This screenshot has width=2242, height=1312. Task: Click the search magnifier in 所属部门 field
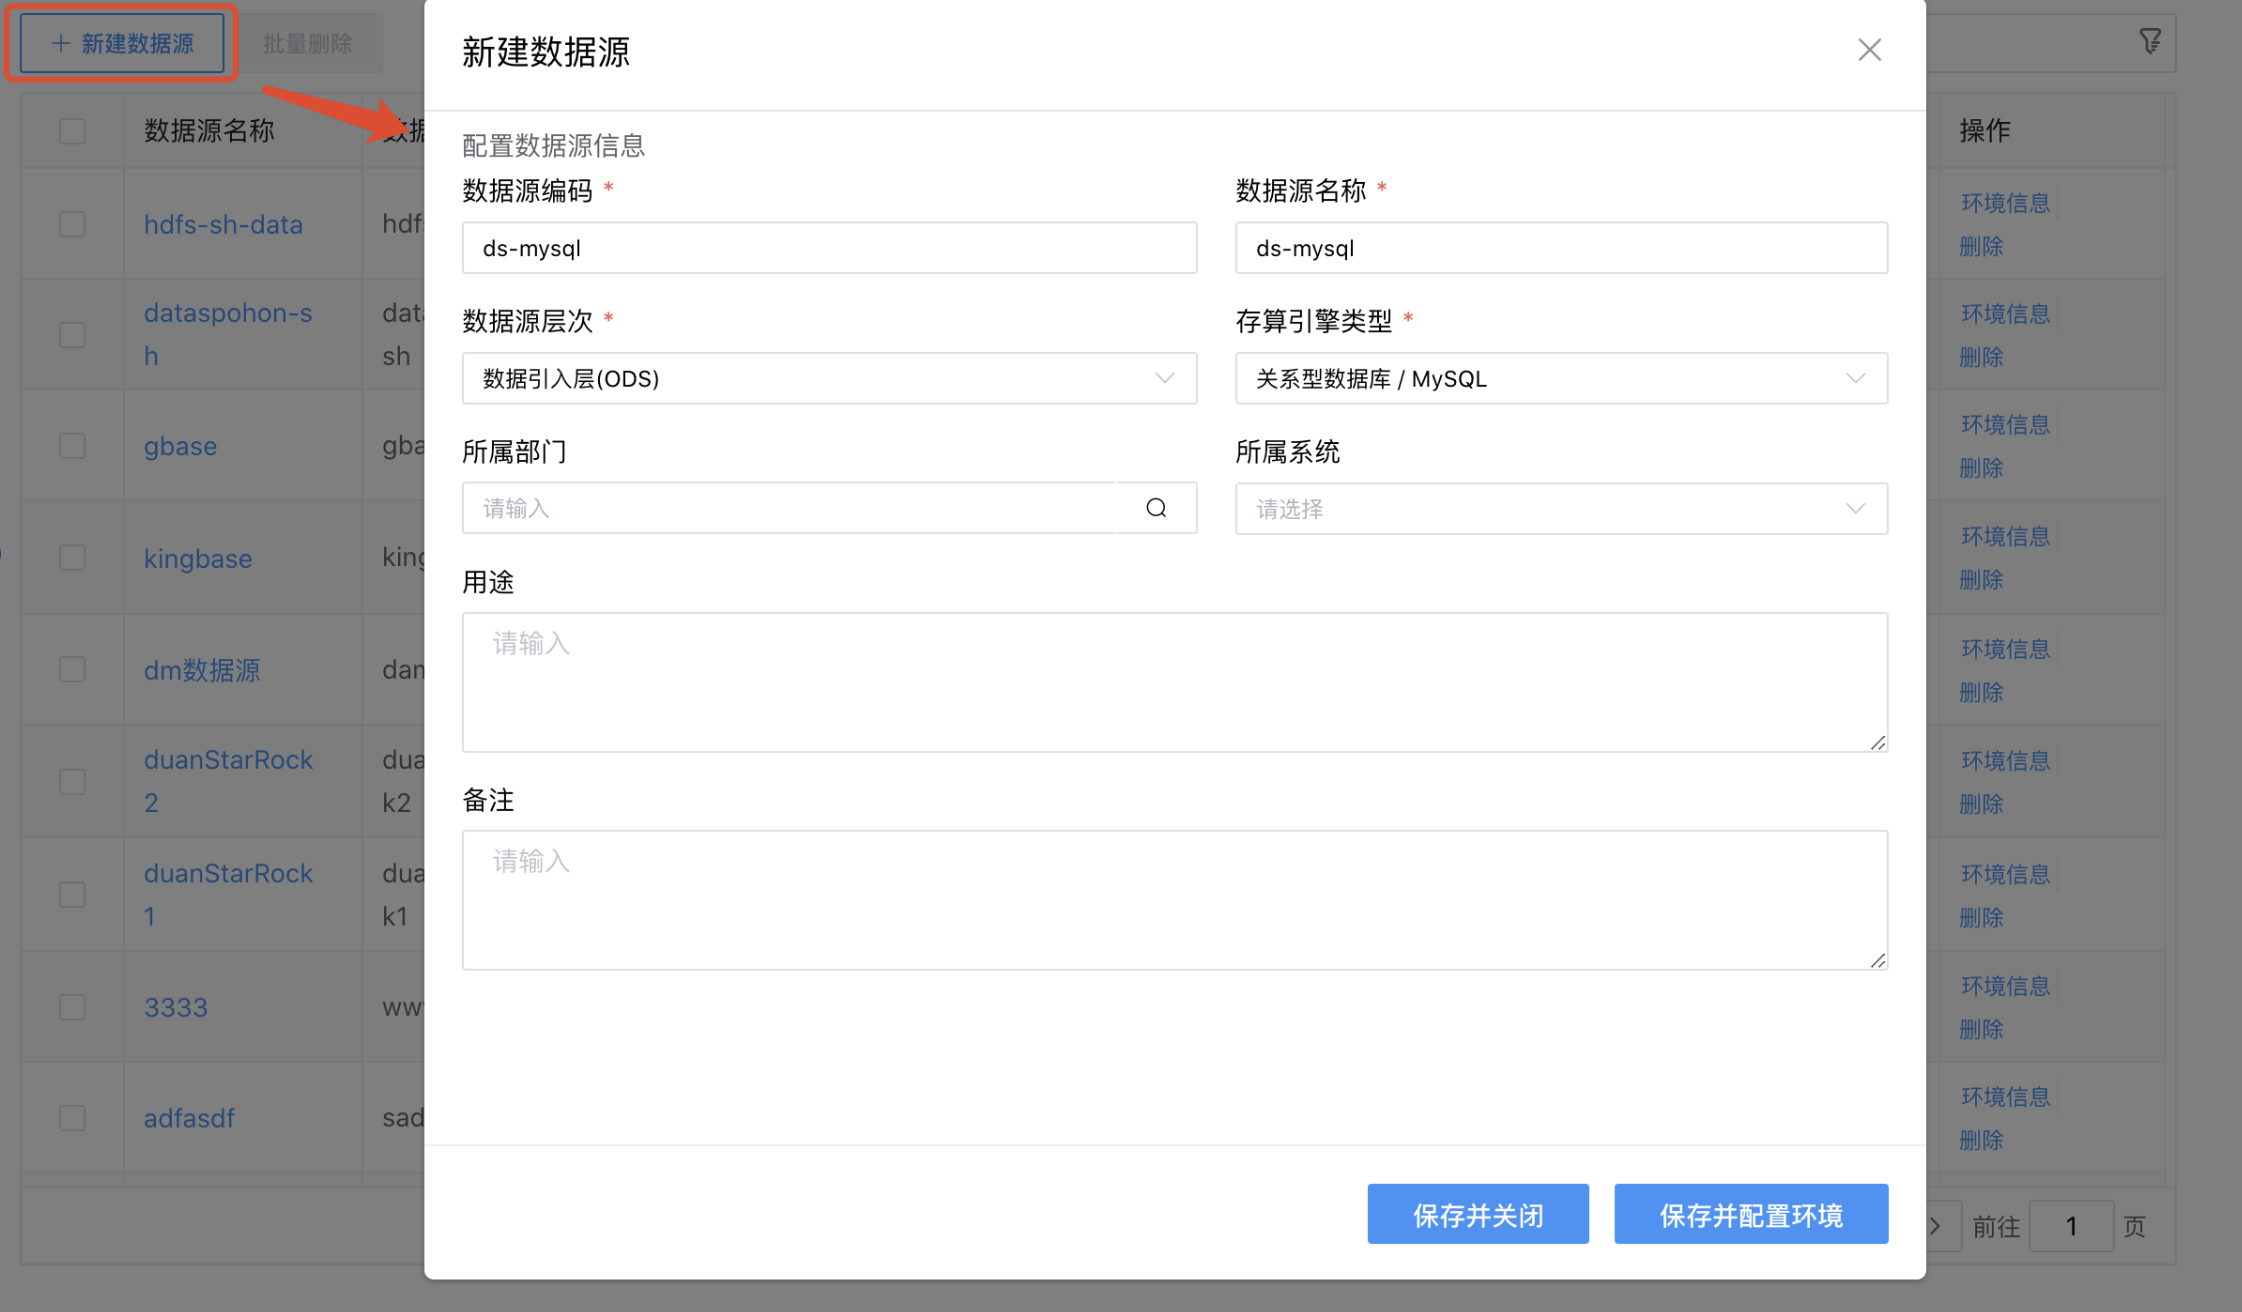[1156, 508]
